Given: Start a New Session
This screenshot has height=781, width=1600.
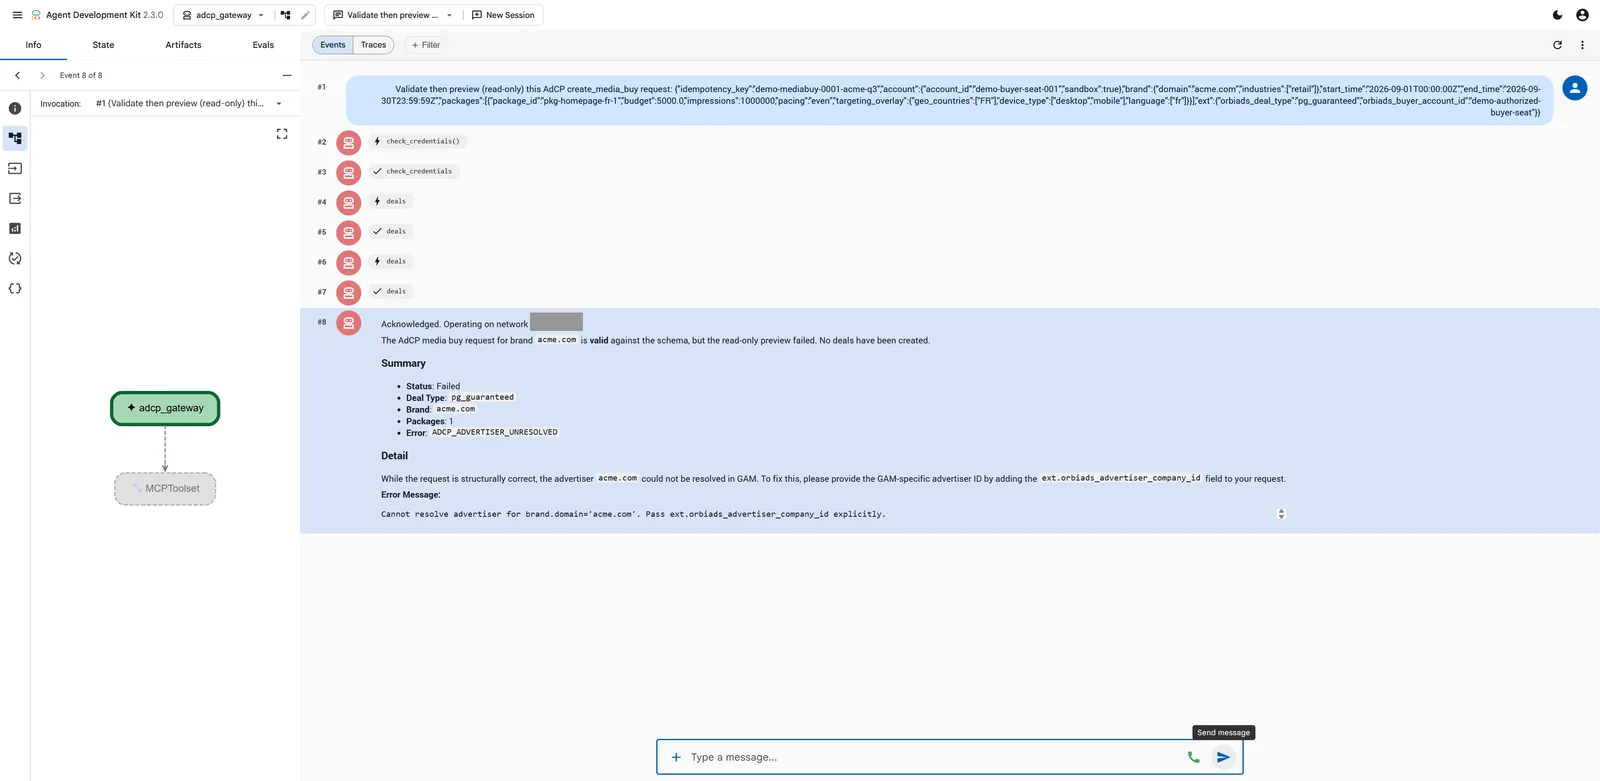Looking at the screenshot, I should 503,15.
